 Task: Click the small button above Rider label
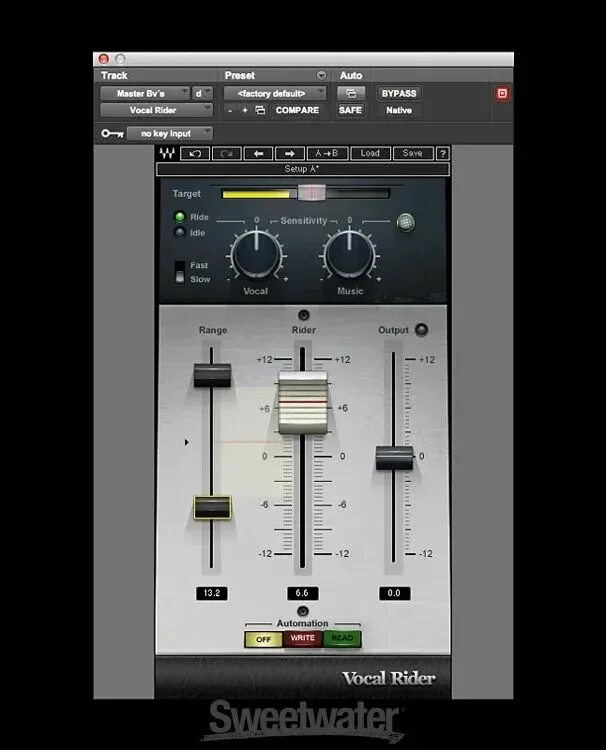pyautogui.click(x=304, y=315)
